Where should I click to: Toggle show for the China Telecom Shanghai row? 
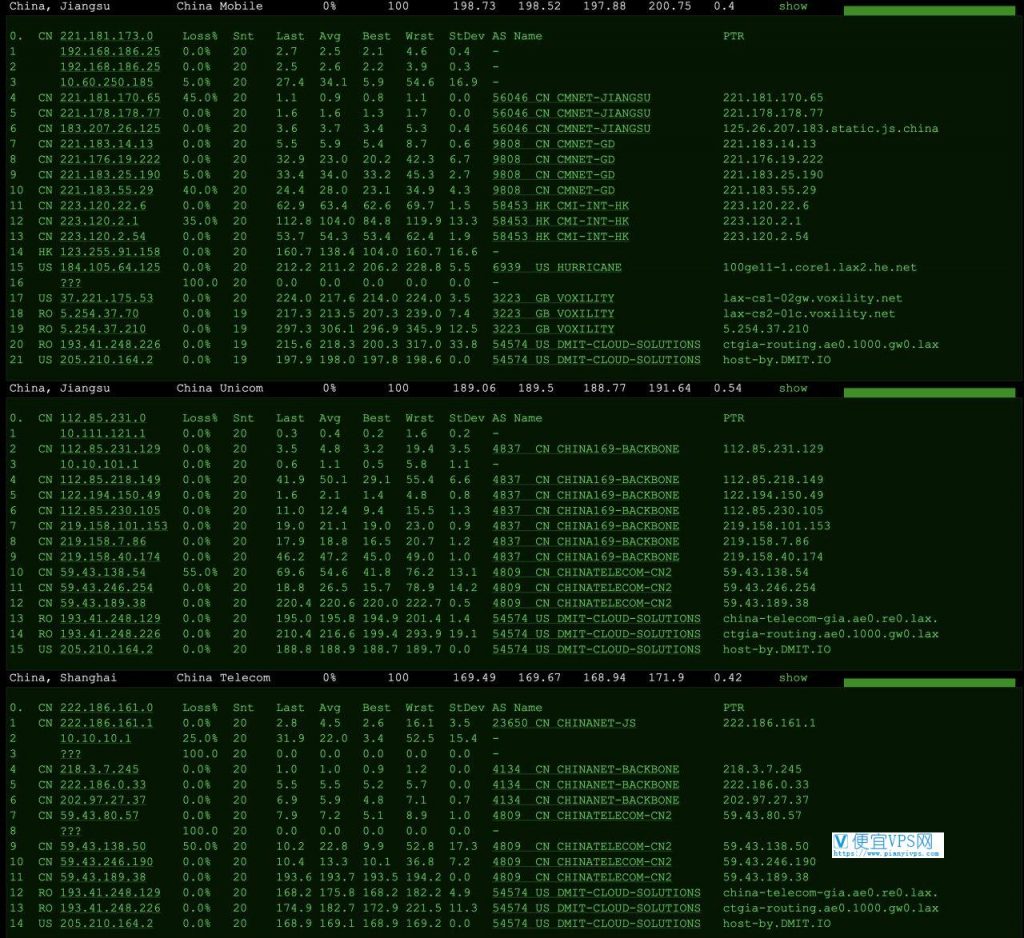[x=793, y=677]
